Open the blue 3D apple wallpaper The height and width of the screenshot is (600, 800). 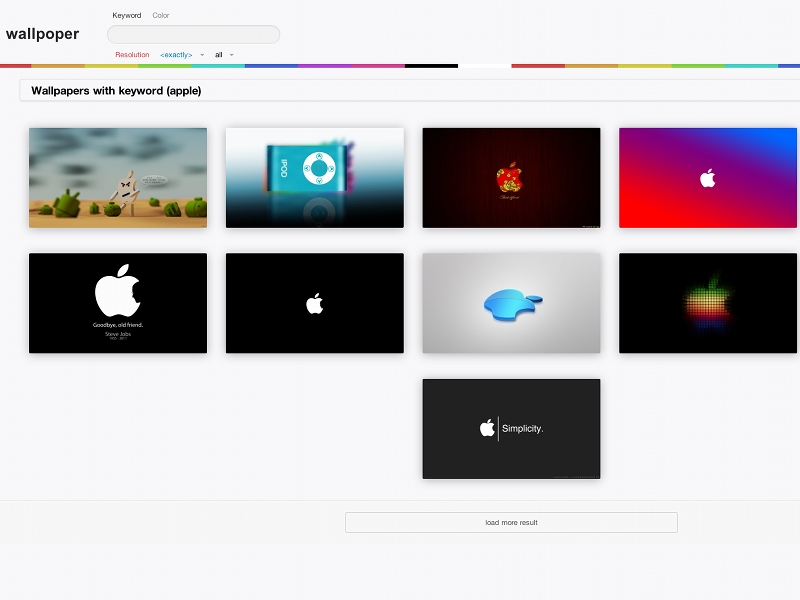coord(511,303)
